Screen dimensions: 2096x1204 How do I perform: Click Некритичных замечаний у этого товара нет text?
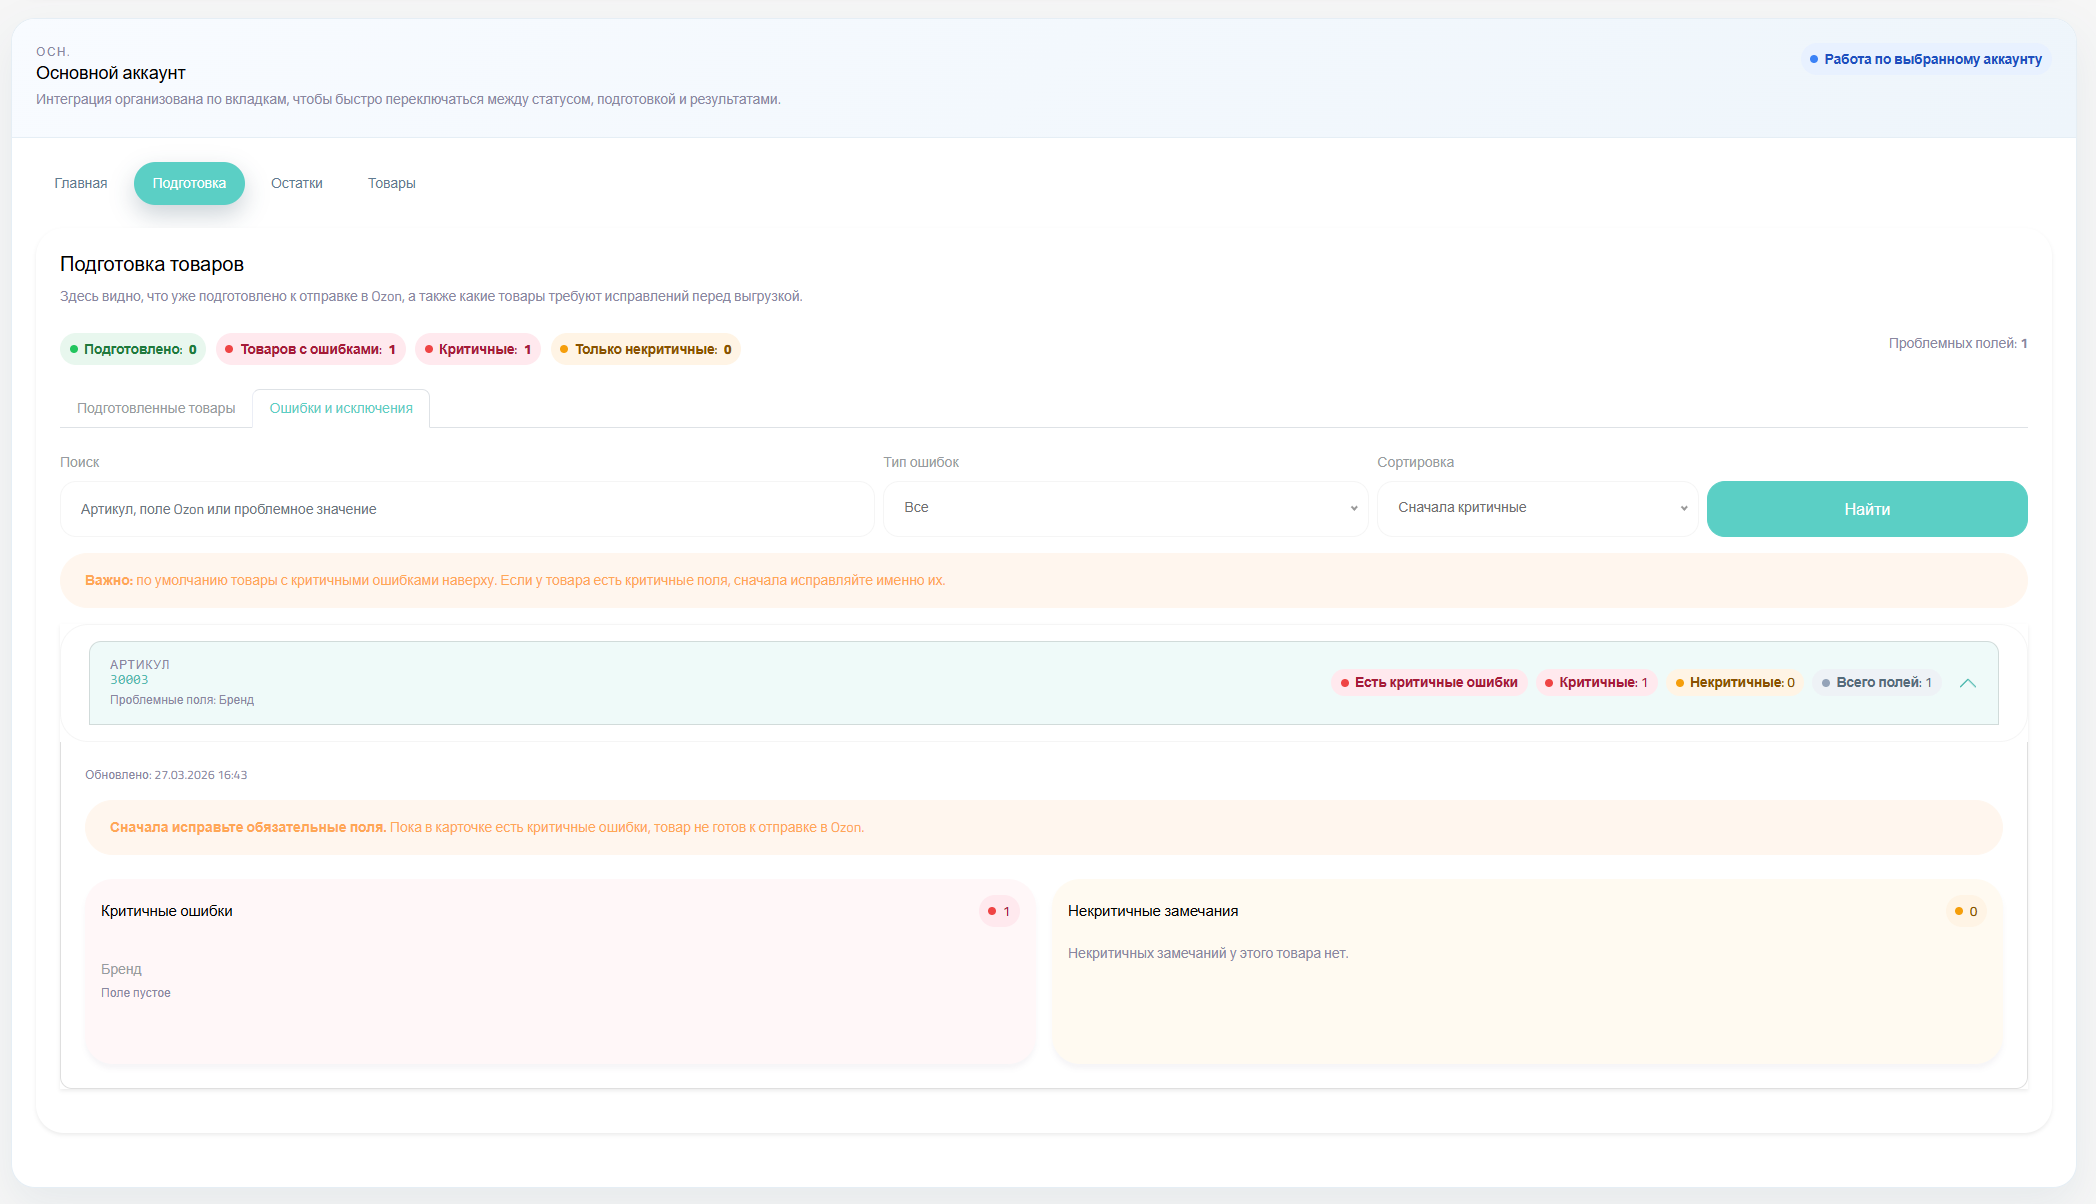tap(1208, 953)
